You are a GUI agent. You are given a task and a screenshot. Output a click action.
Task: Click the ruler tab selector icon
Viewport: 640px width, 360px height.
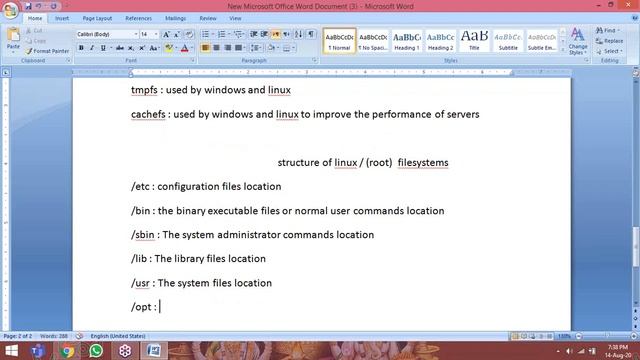[x=6, y=73]
